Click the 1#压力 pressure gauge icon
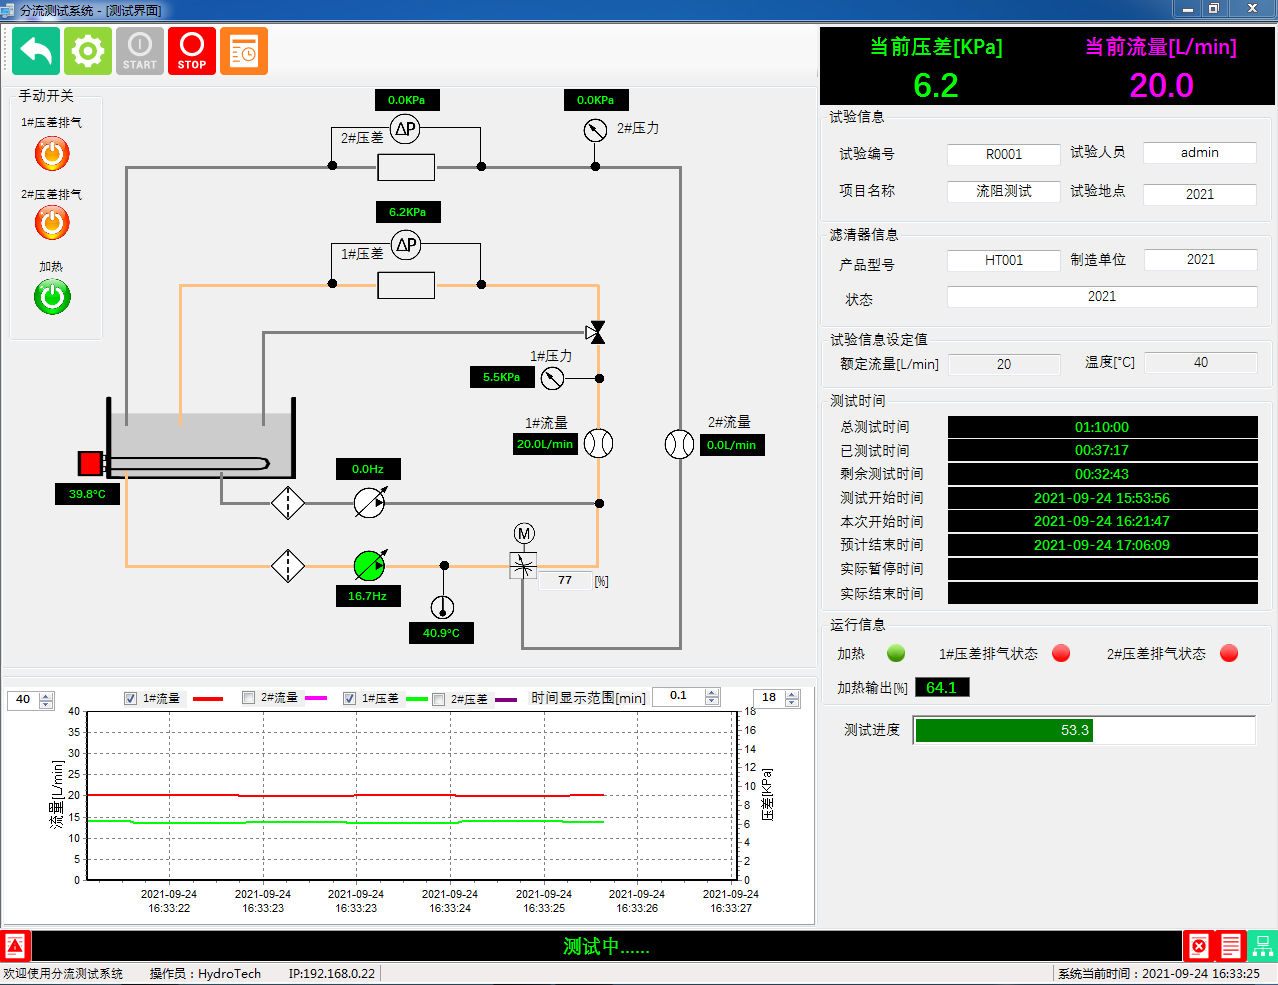1278x985 pixels. point(552,378)
